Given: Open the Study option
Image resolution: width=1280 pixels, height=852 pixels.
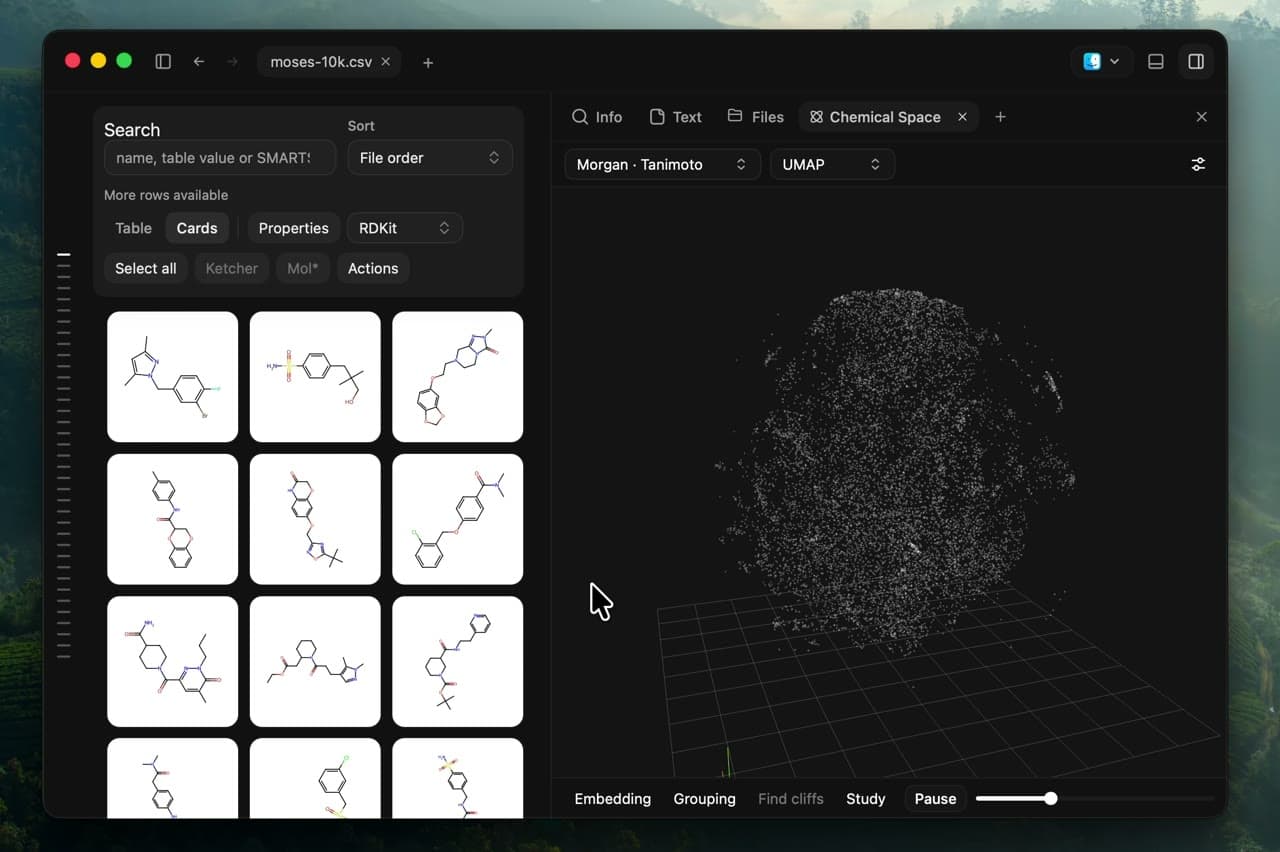Looking at the screenshot, I should pyautogui.click(x=866, y=799).
